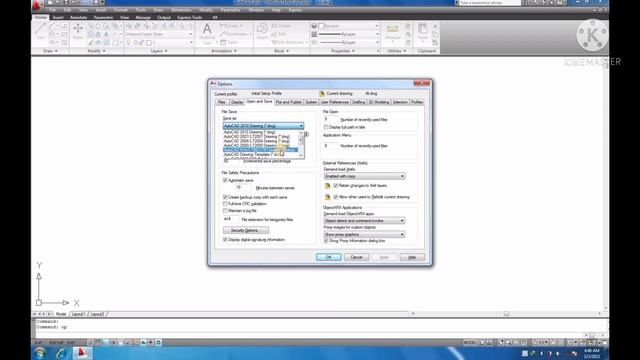640x360 pixels.
Task: Open the Manage ribbon tab
Action: [x=143, y=18]
